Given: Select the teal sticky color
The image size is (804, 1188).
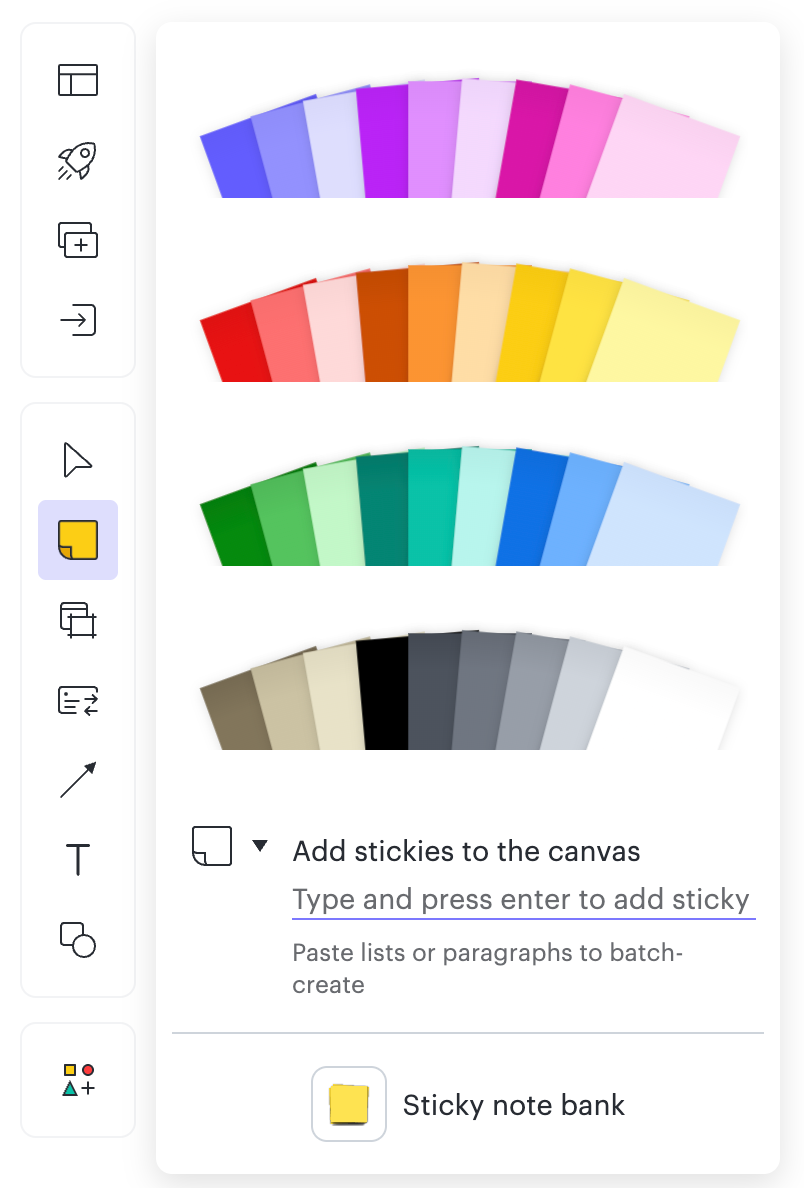Looking at the screenshot, I should (x=433, y=508).
